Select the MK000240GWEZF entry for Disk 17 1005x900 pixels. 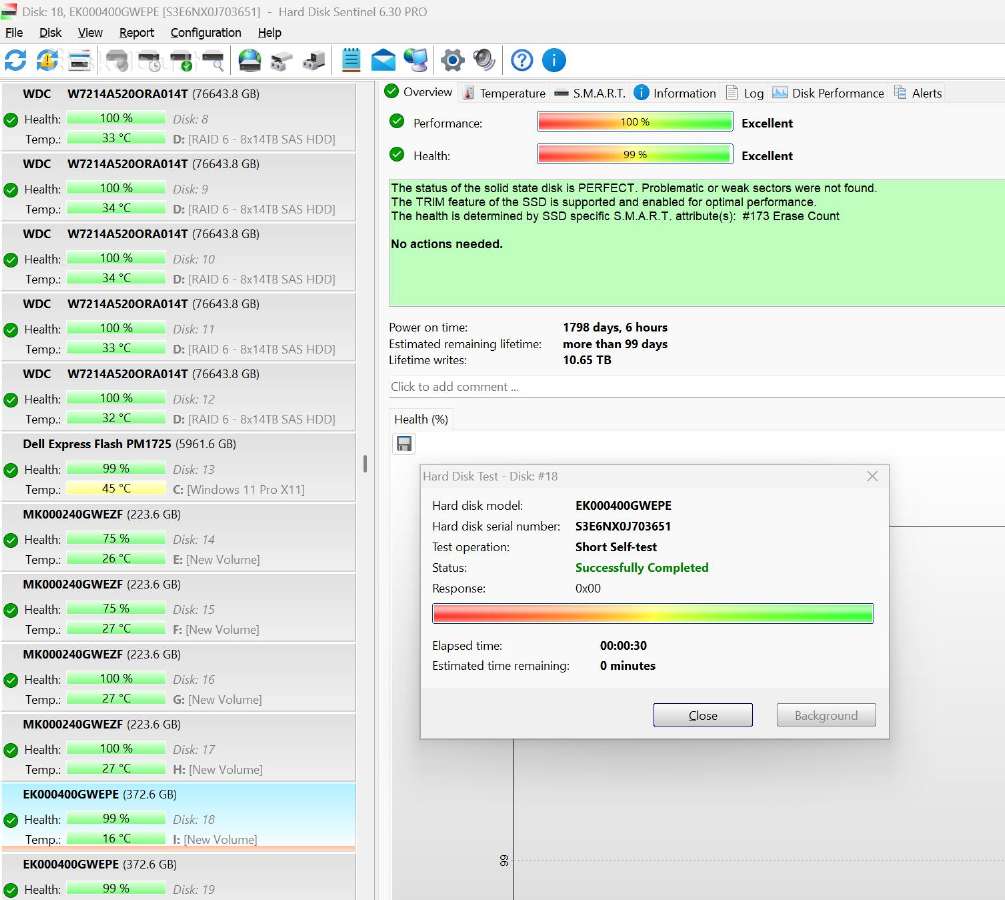click(x=178, y=747)
